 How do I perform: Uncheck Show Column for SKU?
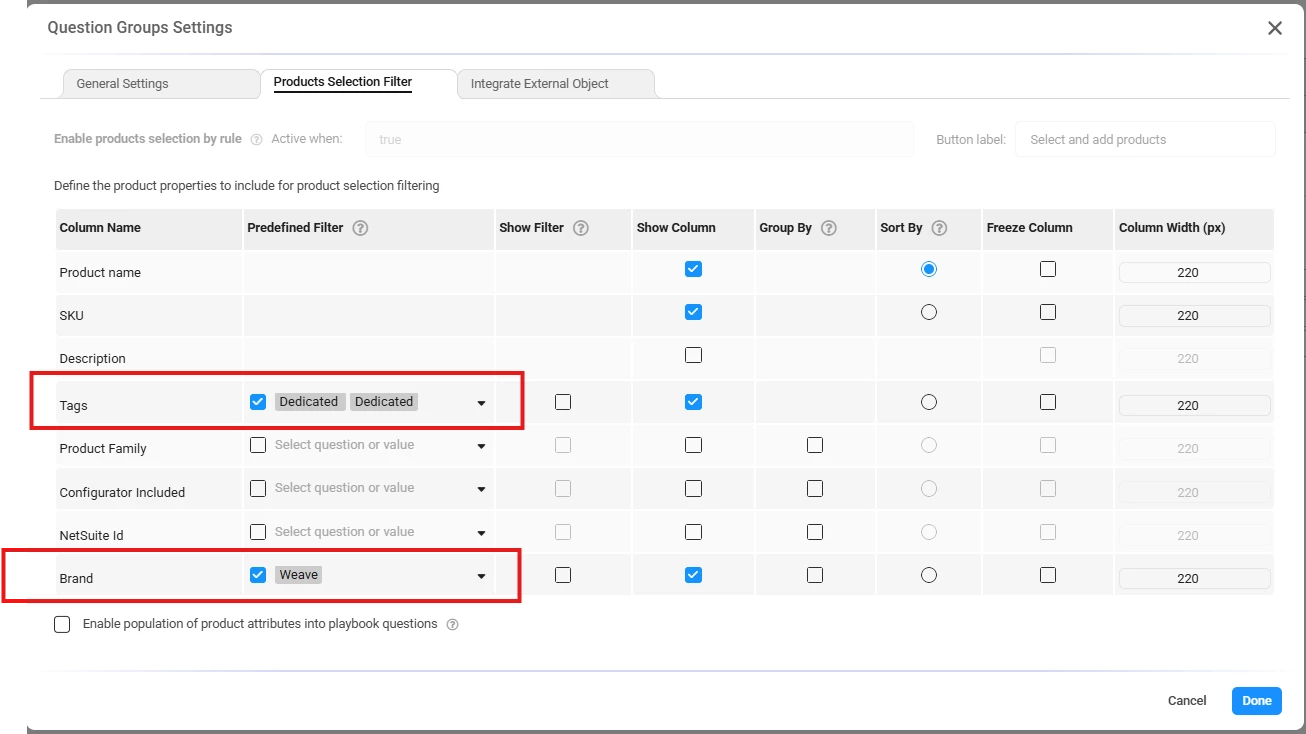(x=693, y=312)
